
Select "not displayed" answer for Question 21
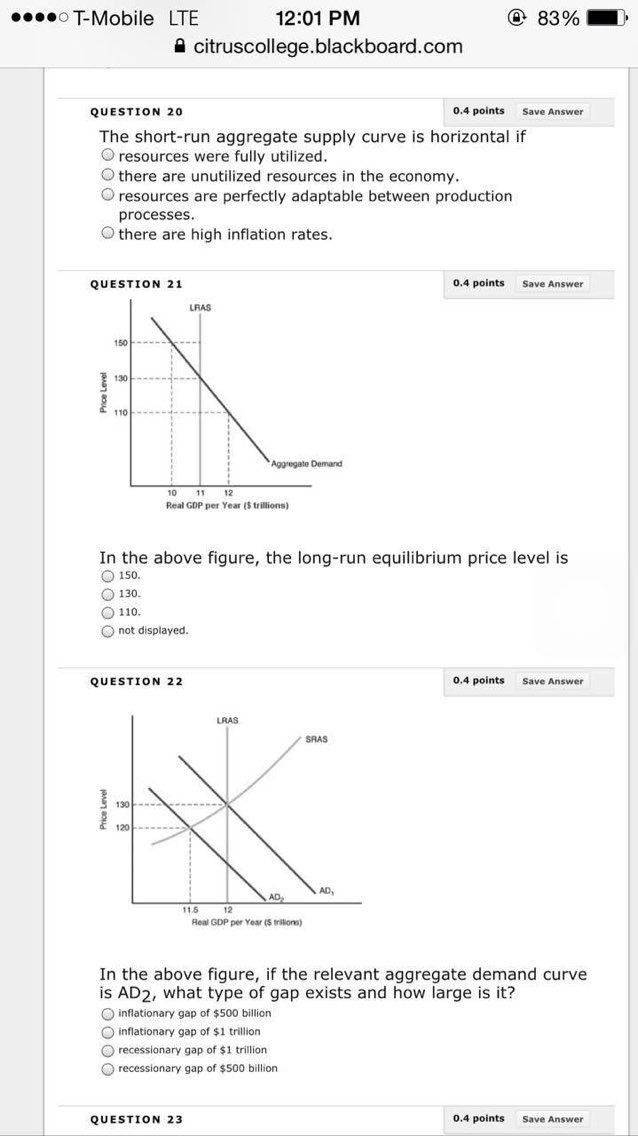(107, 631)
